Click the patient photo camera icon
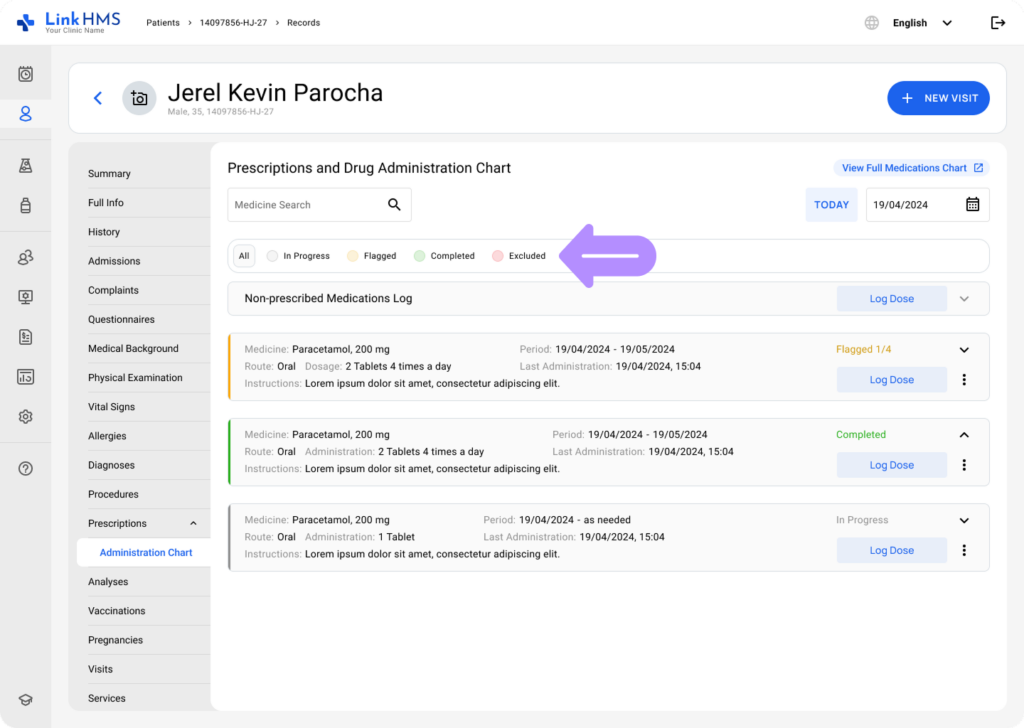The image size is (1024, 728). pos(139,98)
